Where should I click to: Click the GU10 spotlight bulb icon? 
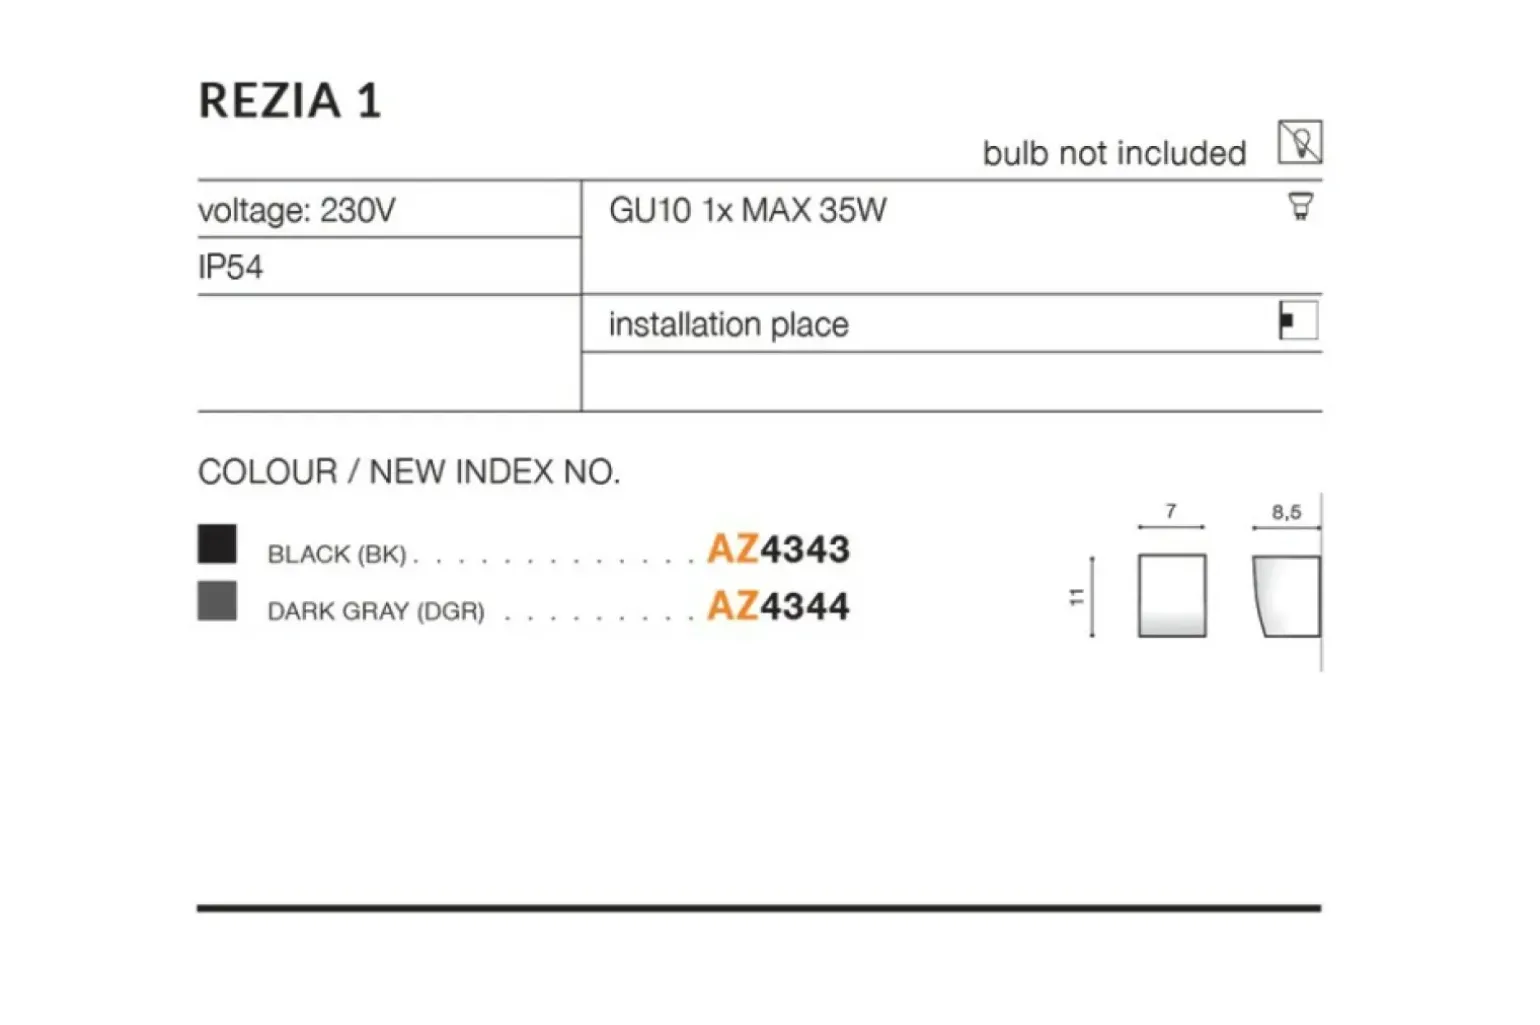pyautogui.click(x=1299, y=206)
